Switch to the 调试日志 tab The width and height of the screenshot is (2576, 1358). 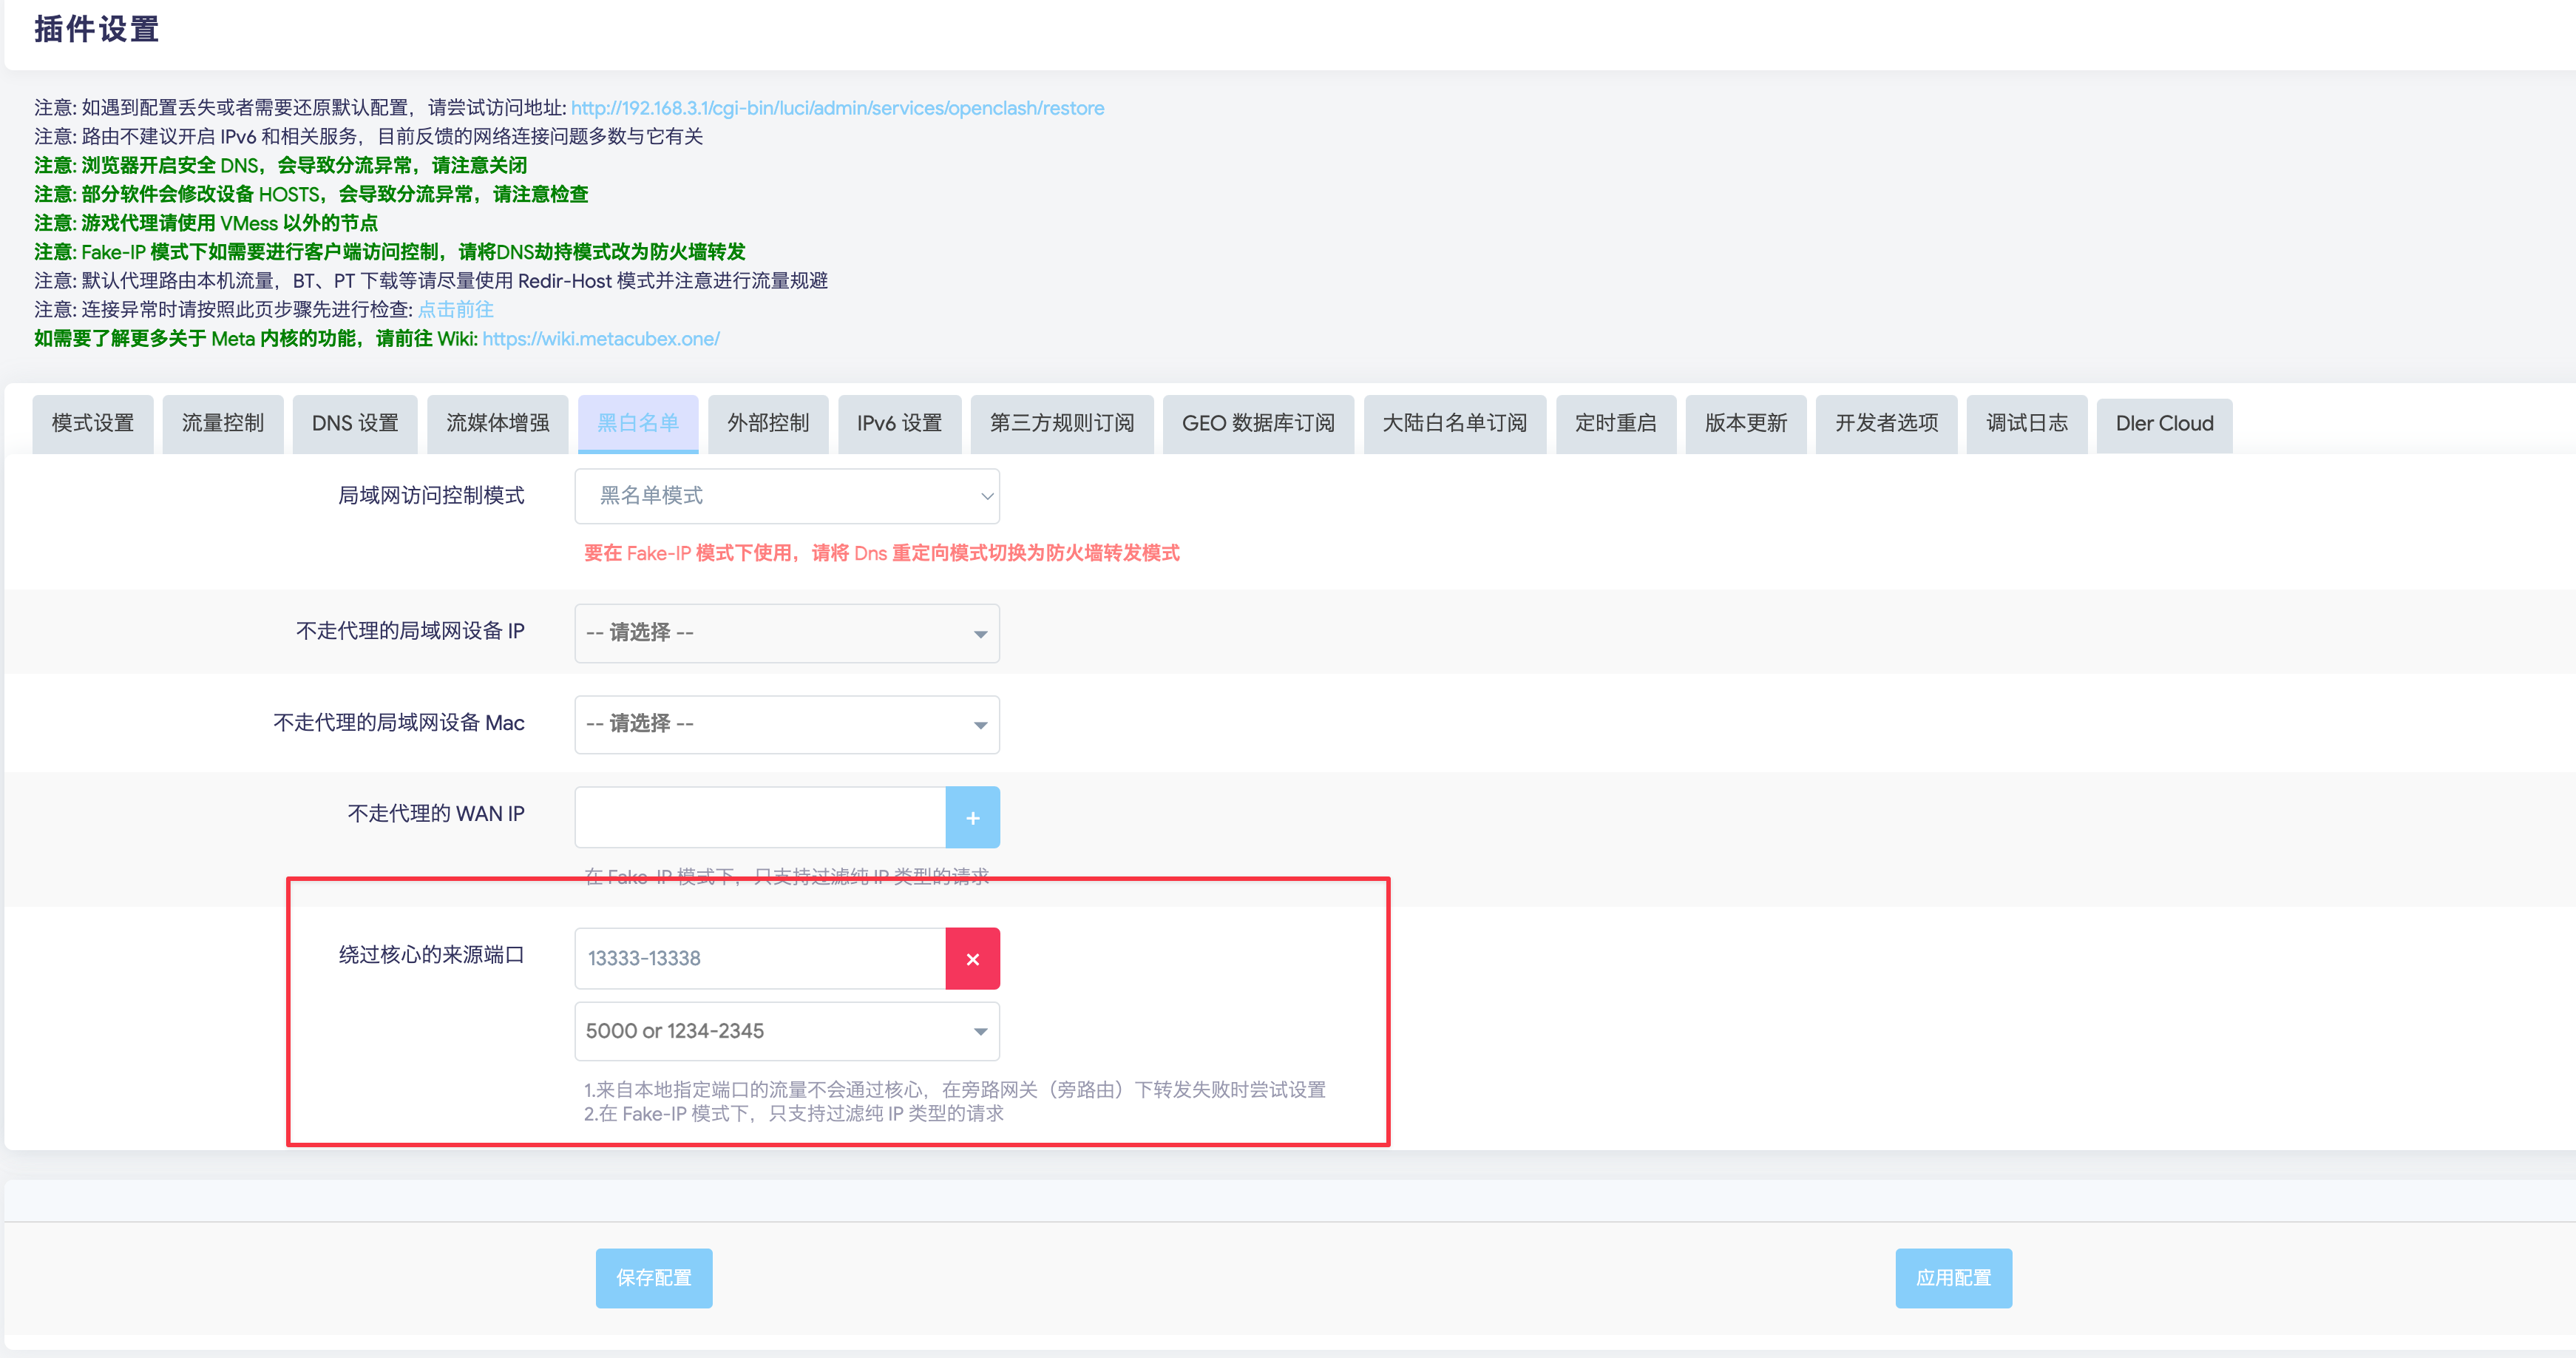(x=2026, y=424)
